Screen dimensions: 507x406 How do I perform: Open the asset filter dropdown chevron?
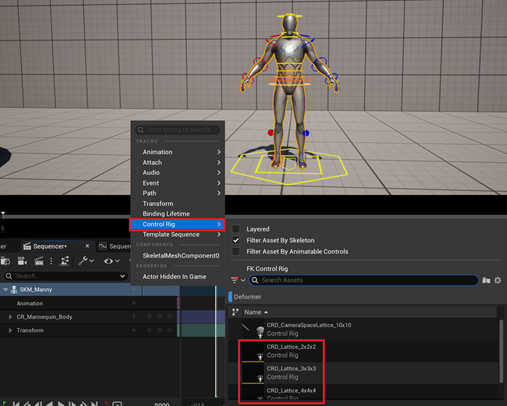243,280
